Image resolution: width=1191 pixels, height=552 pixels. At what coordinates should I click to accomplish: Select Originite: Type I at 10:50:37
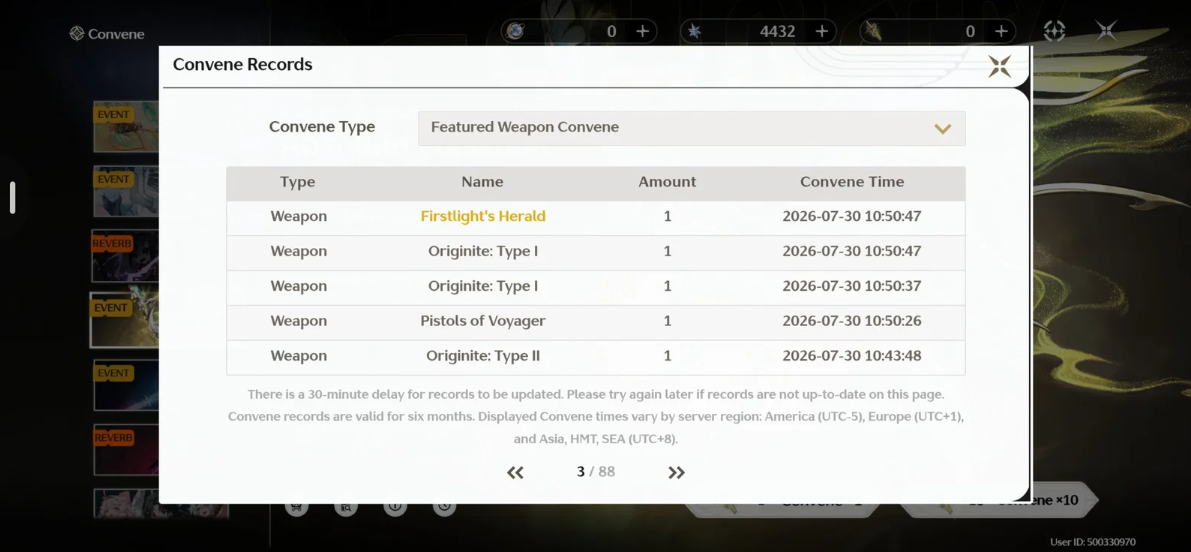[483, 286]
